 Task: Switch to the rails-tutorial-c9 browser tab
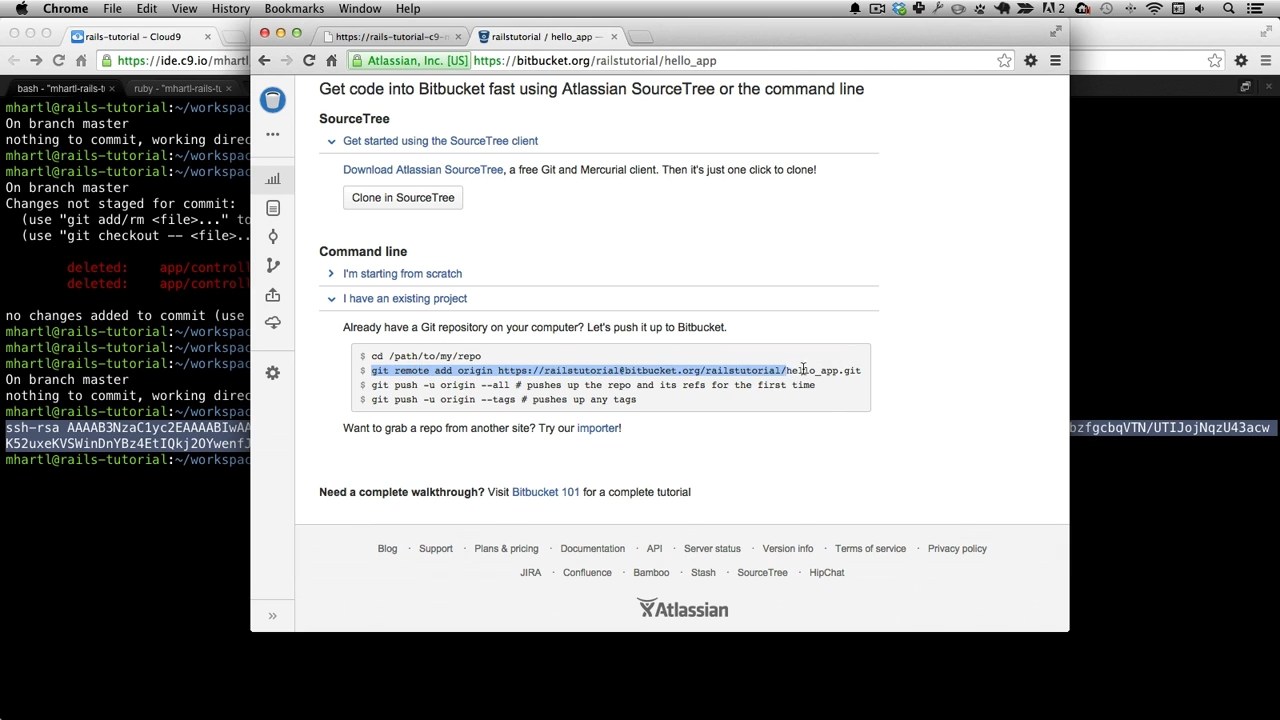394,37
